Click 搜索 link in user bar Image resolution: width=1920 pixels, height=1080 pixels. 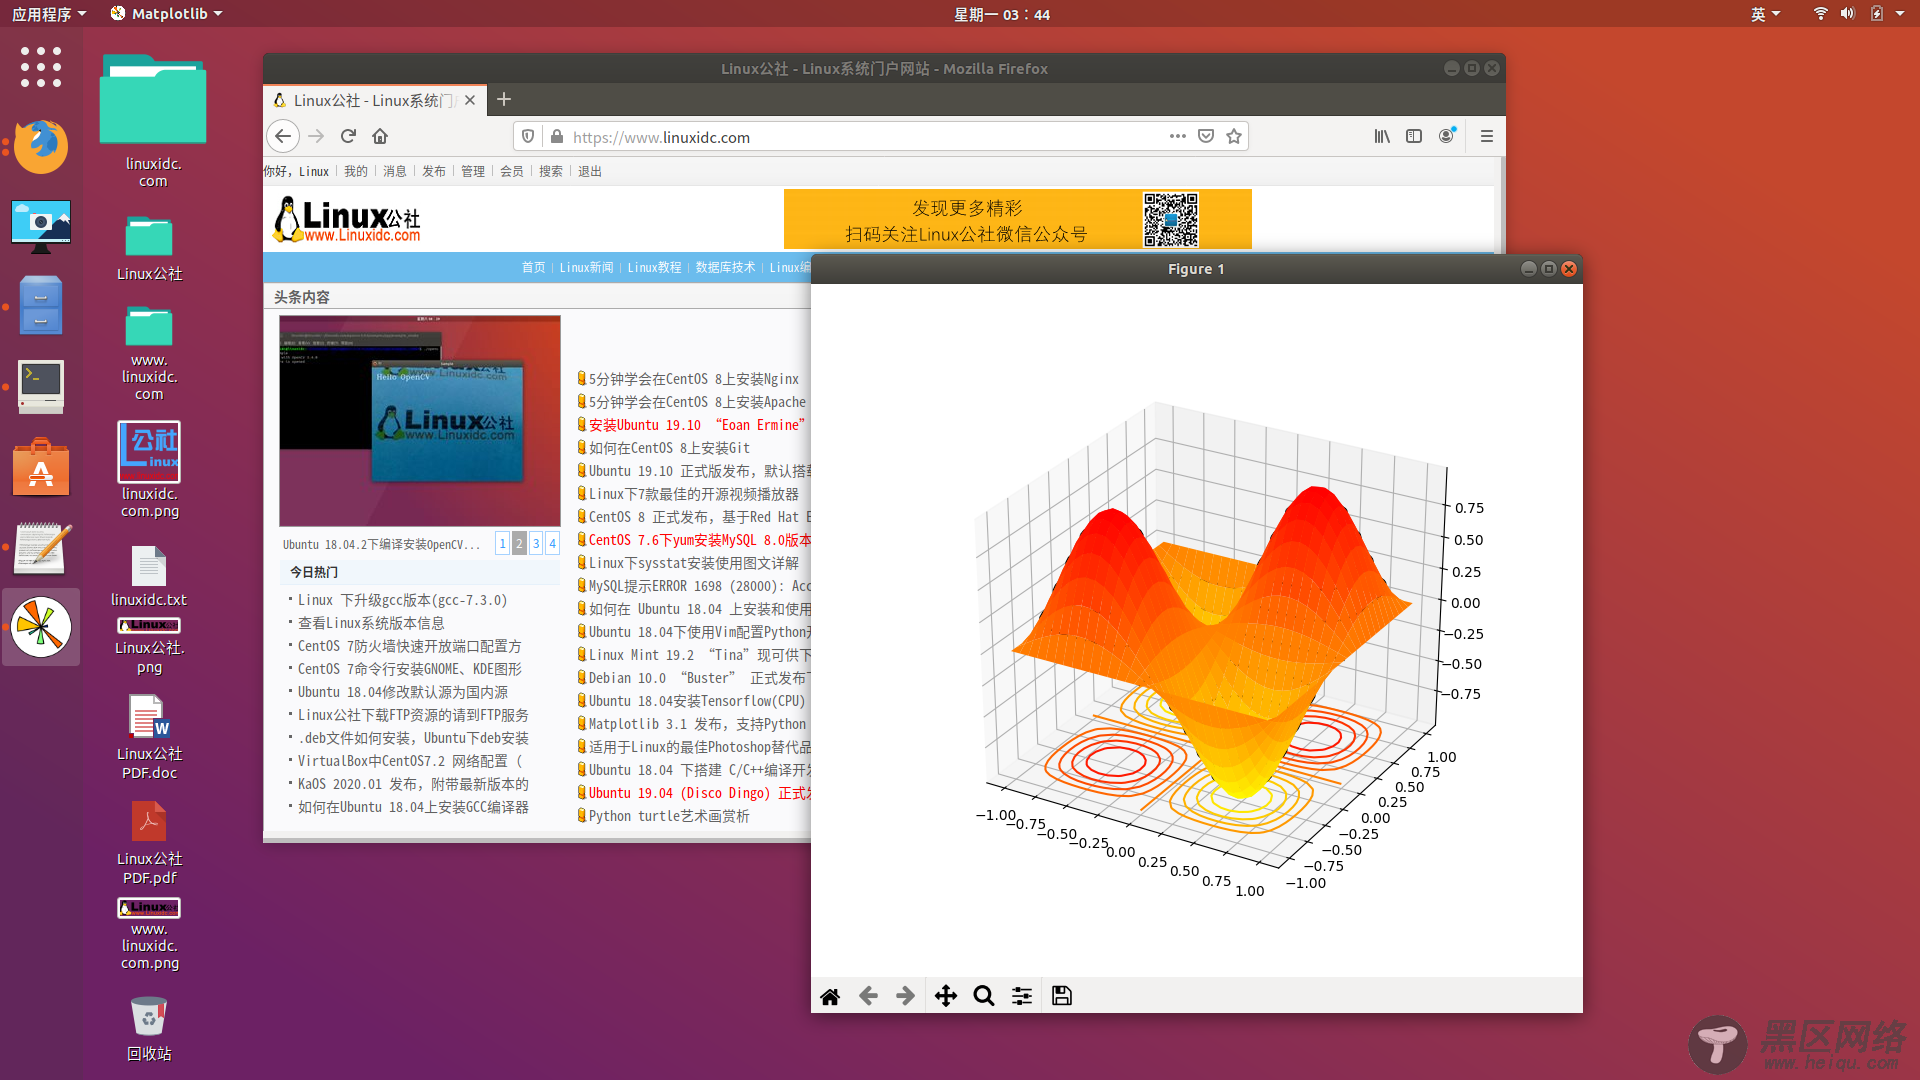tap(550, 171)
